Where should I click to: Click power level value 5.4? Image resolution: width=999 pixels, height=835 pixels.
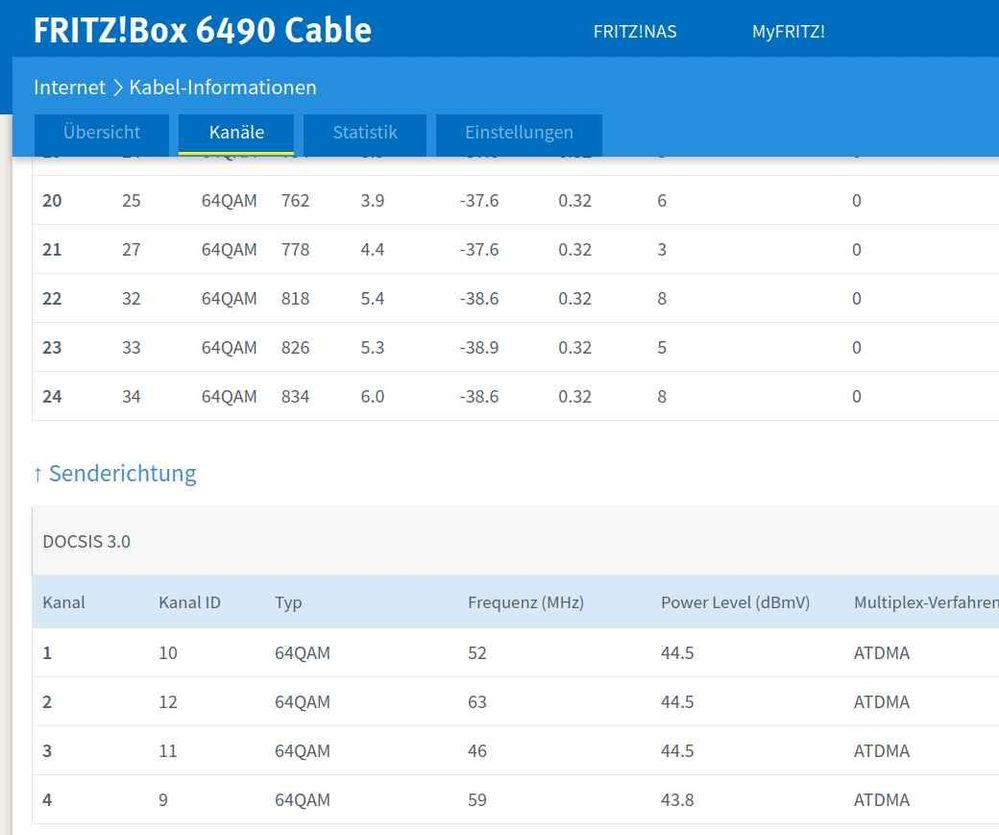[372, 299]
